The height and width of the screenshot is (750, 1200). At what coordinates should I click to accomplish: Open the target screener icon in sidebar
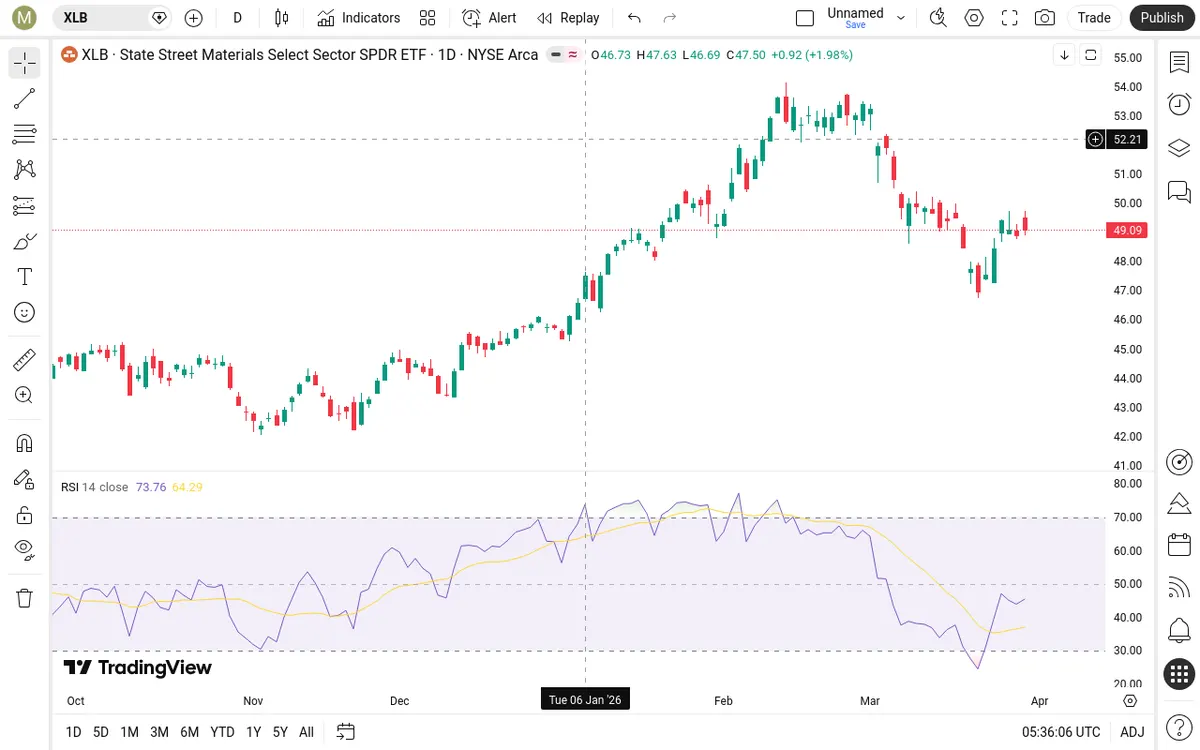1179,461
